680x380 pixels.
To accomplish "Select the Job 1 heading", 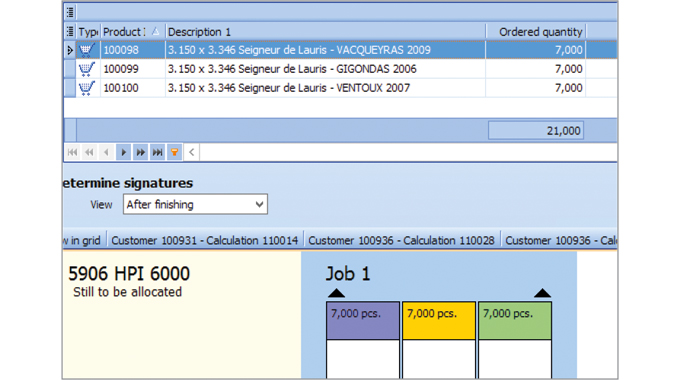I will tap(348, 274).
